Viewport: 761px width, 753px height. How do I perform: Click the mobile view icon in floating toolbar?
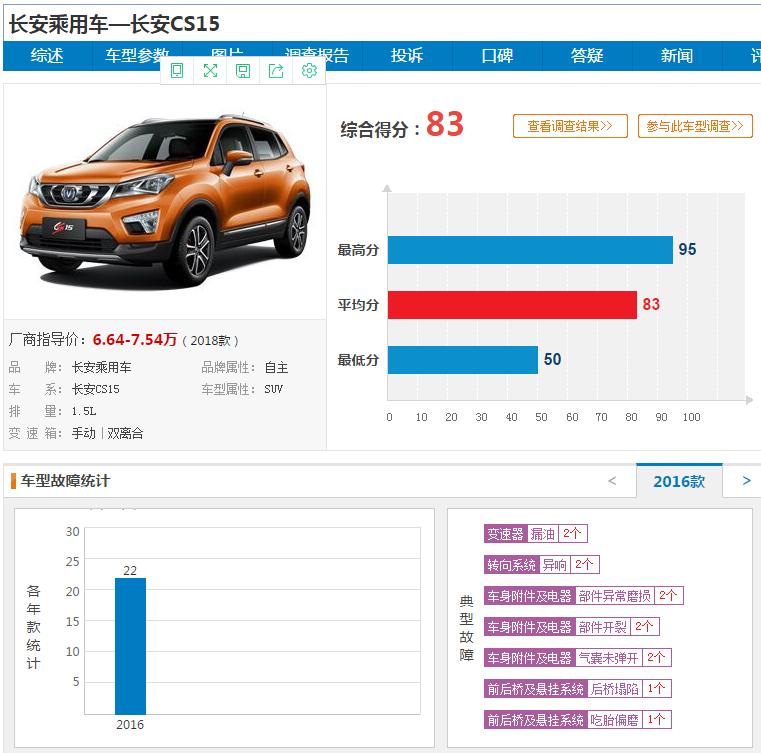point(177,71)
